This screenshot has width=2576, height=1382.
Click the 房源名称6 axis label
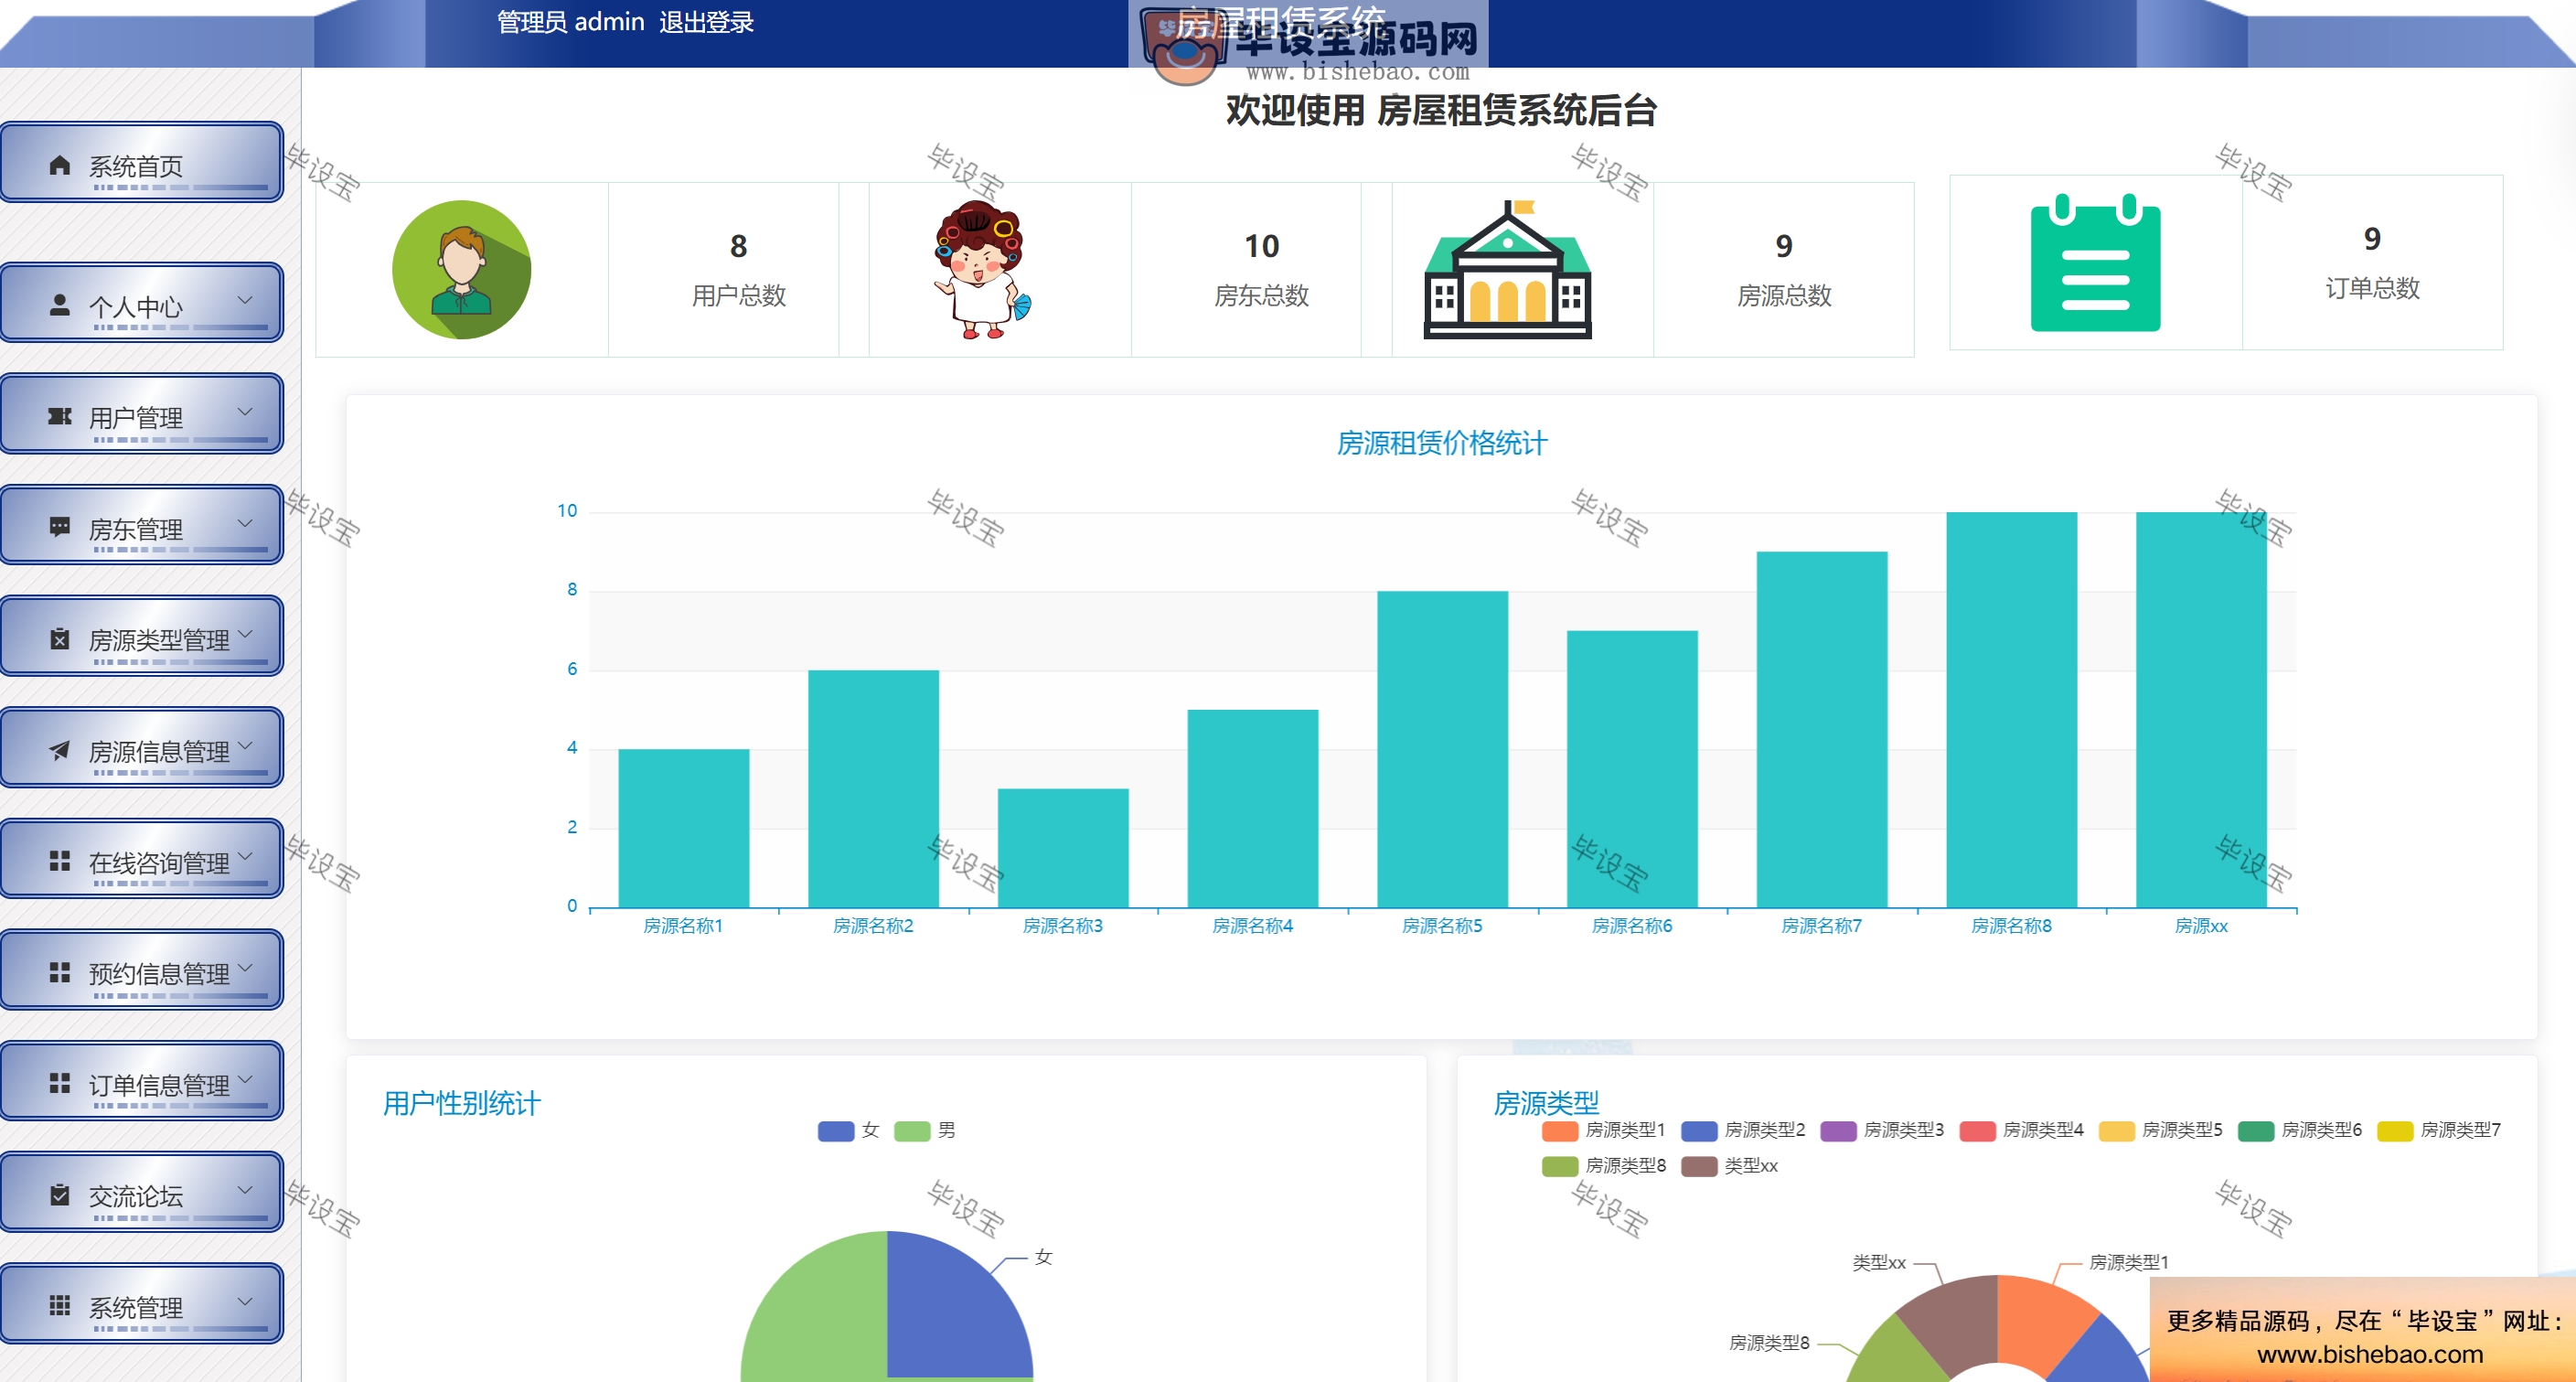click(x=1631, y=926)
